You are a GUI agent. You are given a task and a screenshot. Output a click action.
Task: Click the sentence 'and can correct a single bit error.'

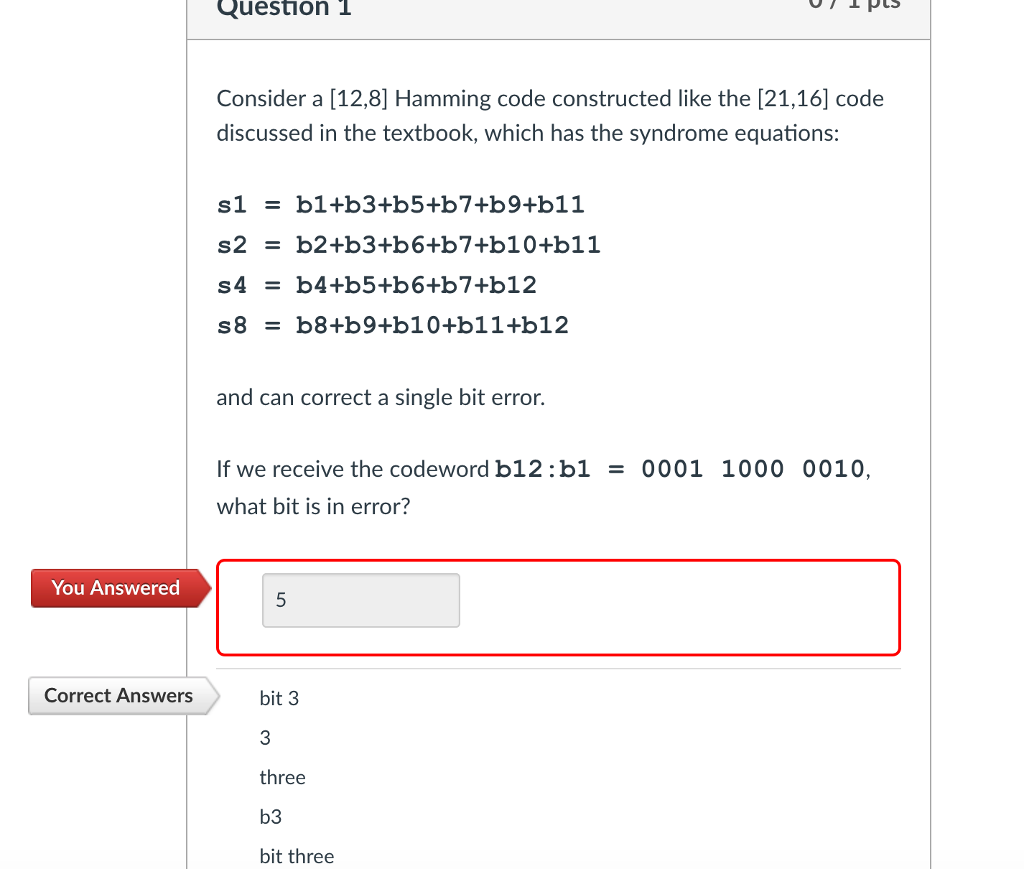(381, 398)
